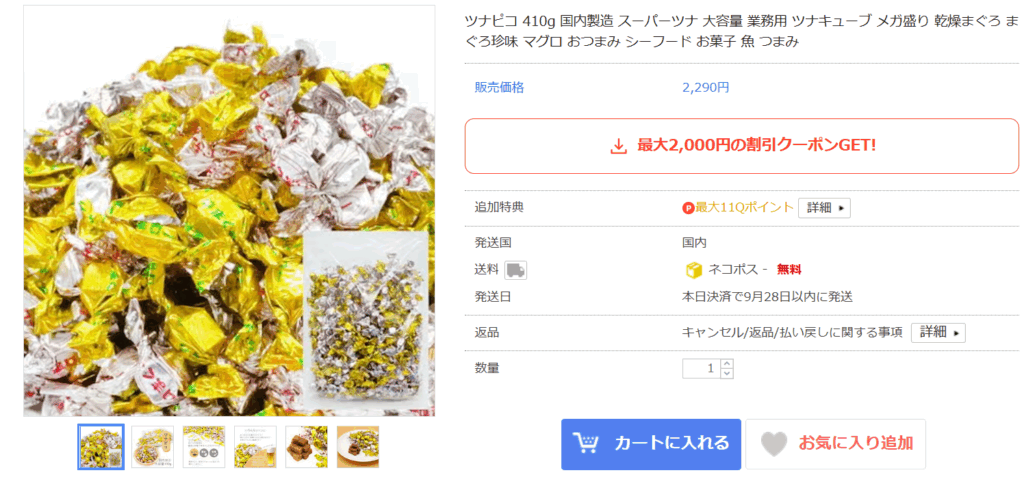The height and width of the screenshot is (490, 1024).
Task: Select the third product thumbnail
Action: (204, 447)
